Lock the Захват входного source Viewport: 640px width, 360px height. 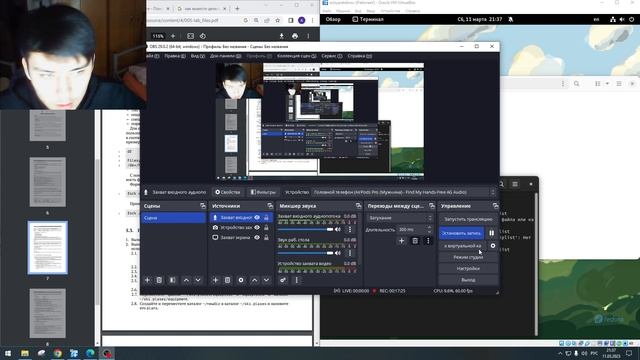pos(266,218)
